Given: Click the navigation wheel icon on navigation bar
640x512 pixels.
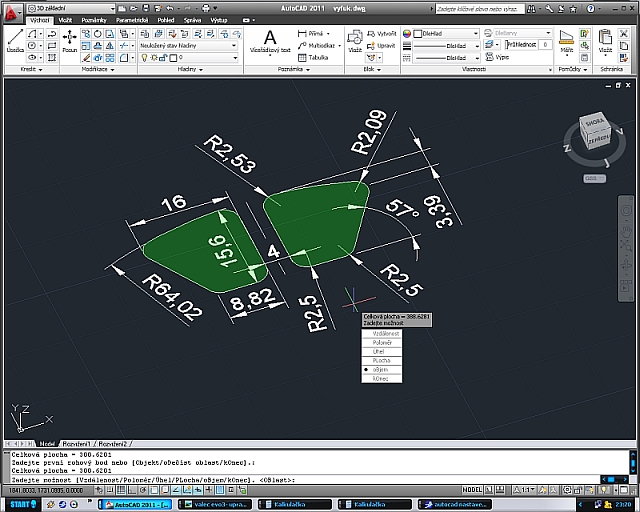Looking at the screenshot, I should point(626,211).
